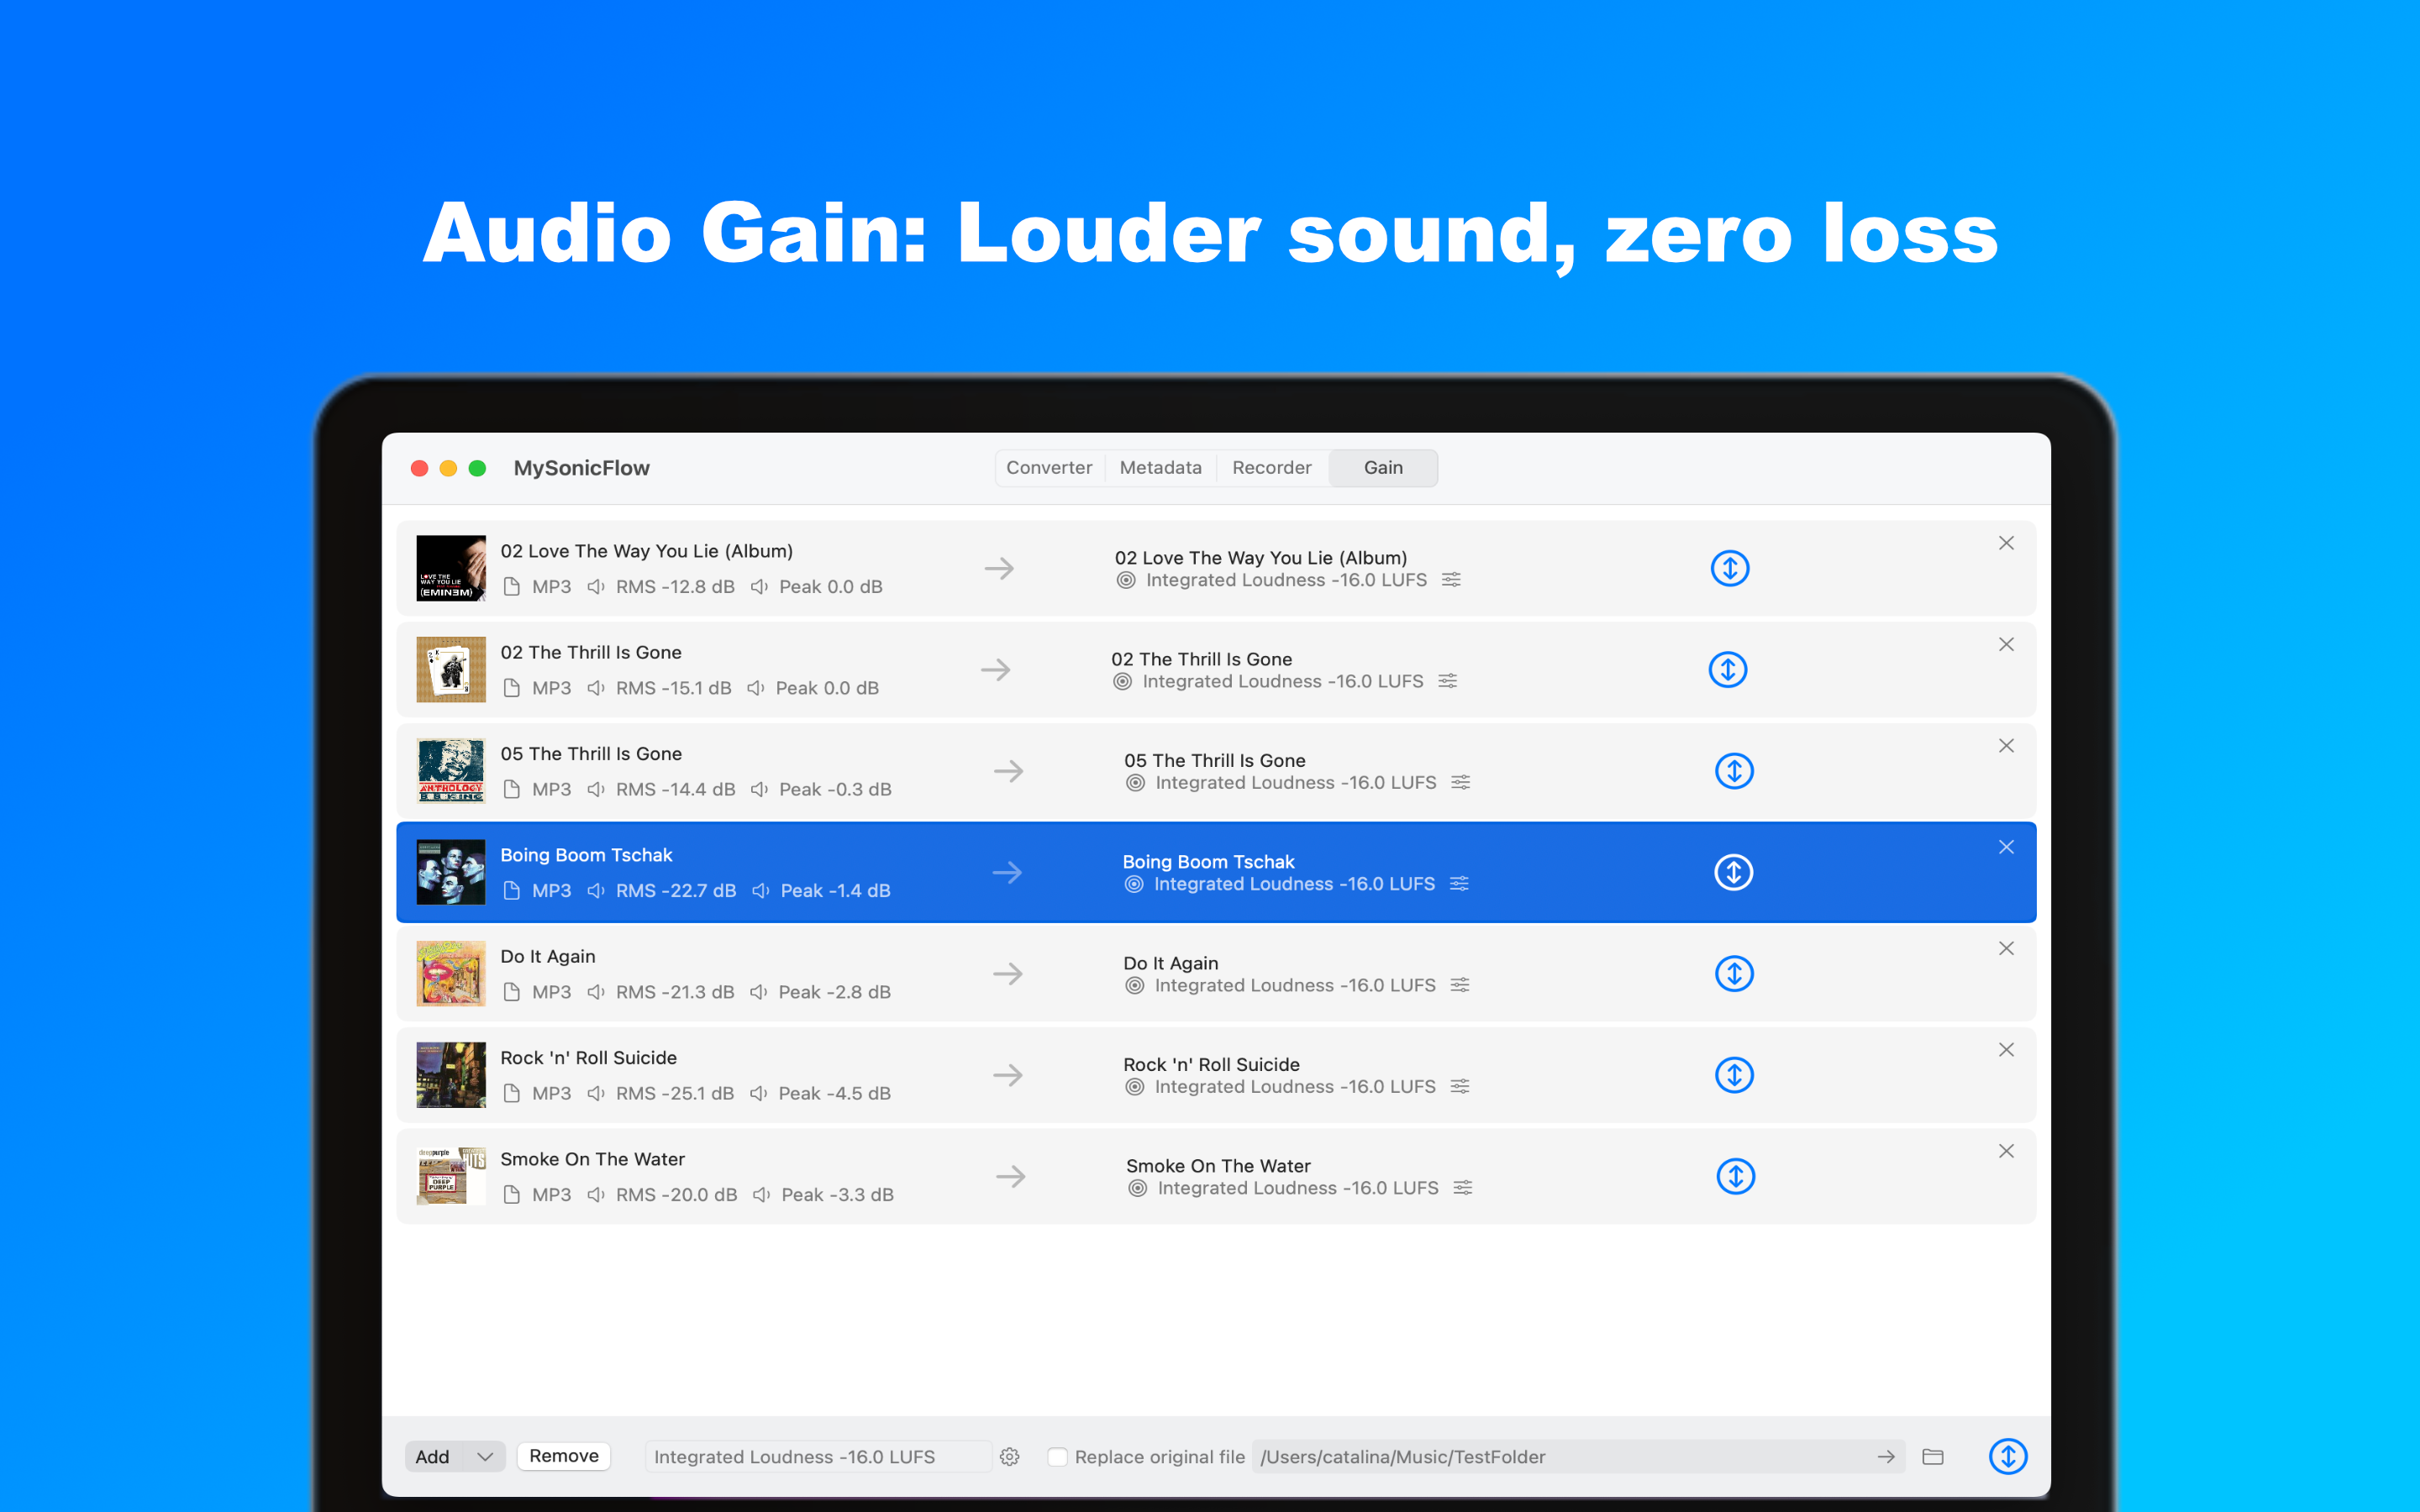Expand the Add dropdown arrow
Image resolution: width=2420 pixels, height=1512 pixels.
485,1457
